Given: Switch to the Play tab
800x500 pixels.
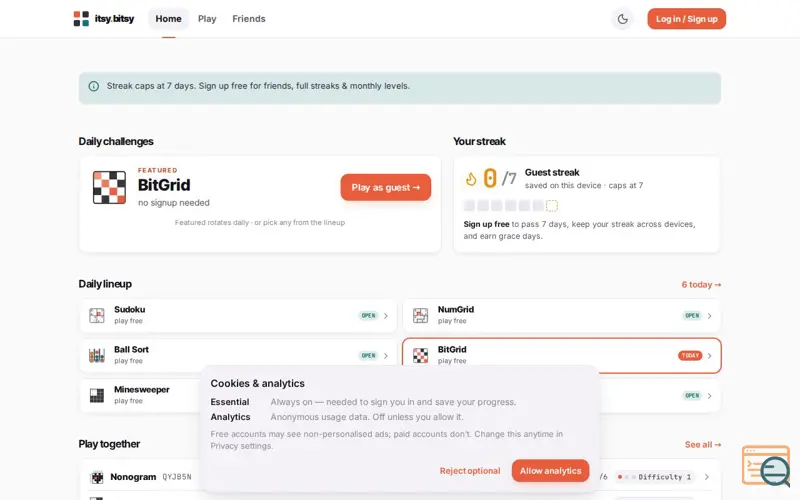Looking at the screenshot, I should [x=207, y=19].
